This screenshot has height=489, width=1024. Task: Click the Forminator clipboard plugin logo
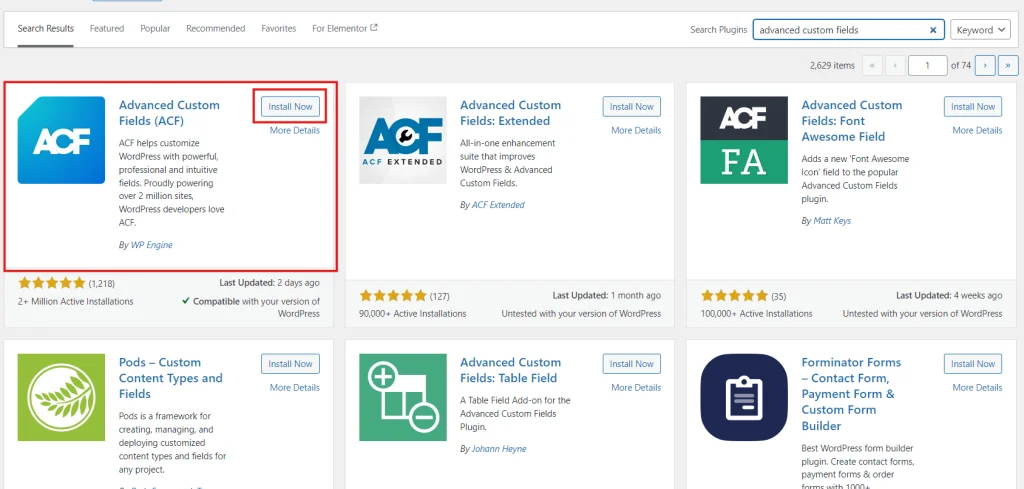[744, 398]
